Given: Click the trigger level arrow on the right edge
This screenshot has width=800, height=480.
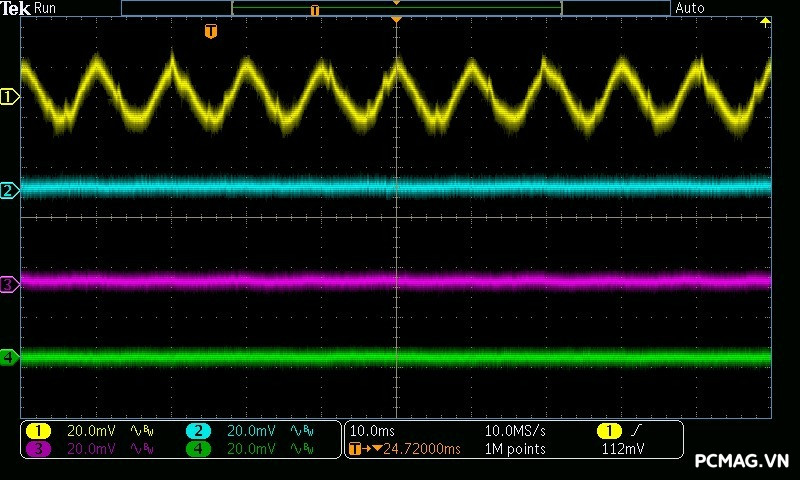Looking at the screenshot, I should [766, 22].
